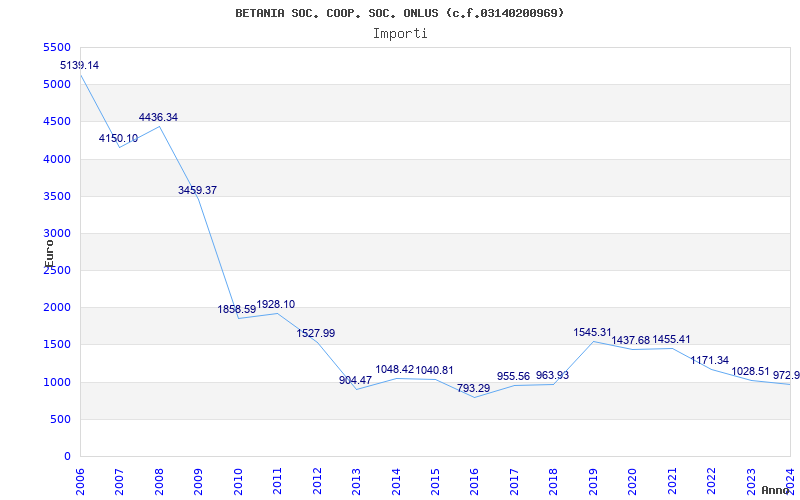Select the data label 1858.59
The height and width of the screenshot is (500, 800).
point(237,309)
